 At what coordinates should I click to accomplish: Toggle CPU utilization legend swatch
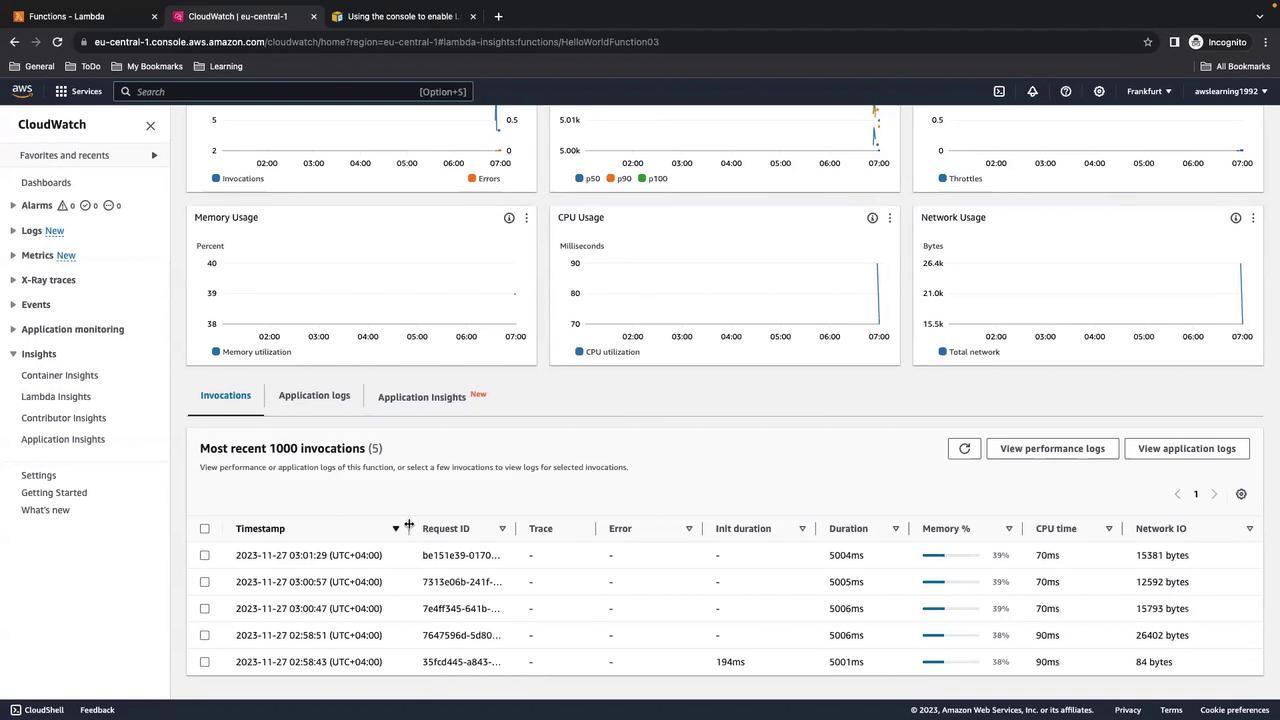(x=579, y=352)
